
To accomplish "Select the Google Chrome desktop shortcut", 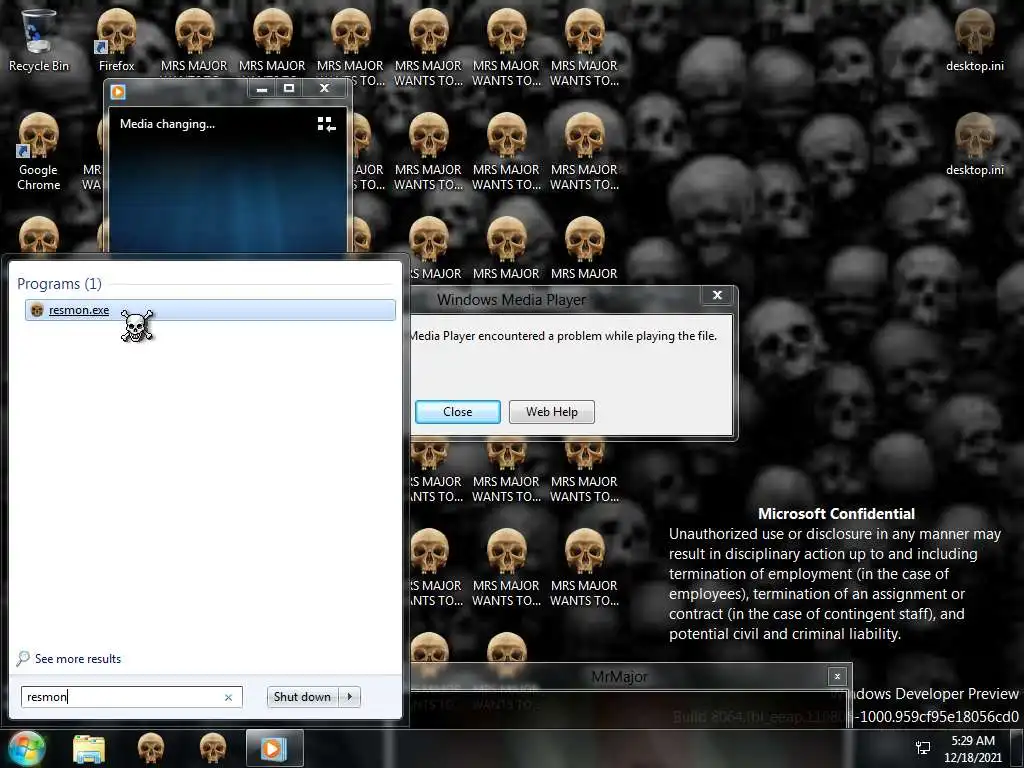I will tap(38, 152).
